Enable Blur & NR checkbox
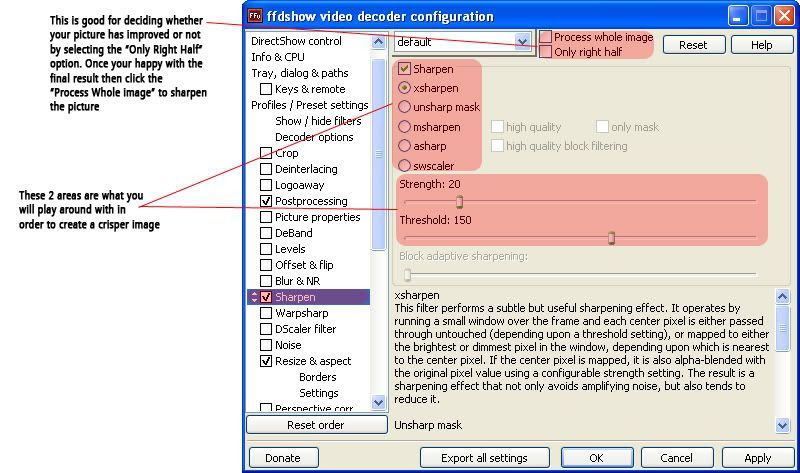Screen dimensions: 800x473 pyautogui.click(x=266, y=281)
